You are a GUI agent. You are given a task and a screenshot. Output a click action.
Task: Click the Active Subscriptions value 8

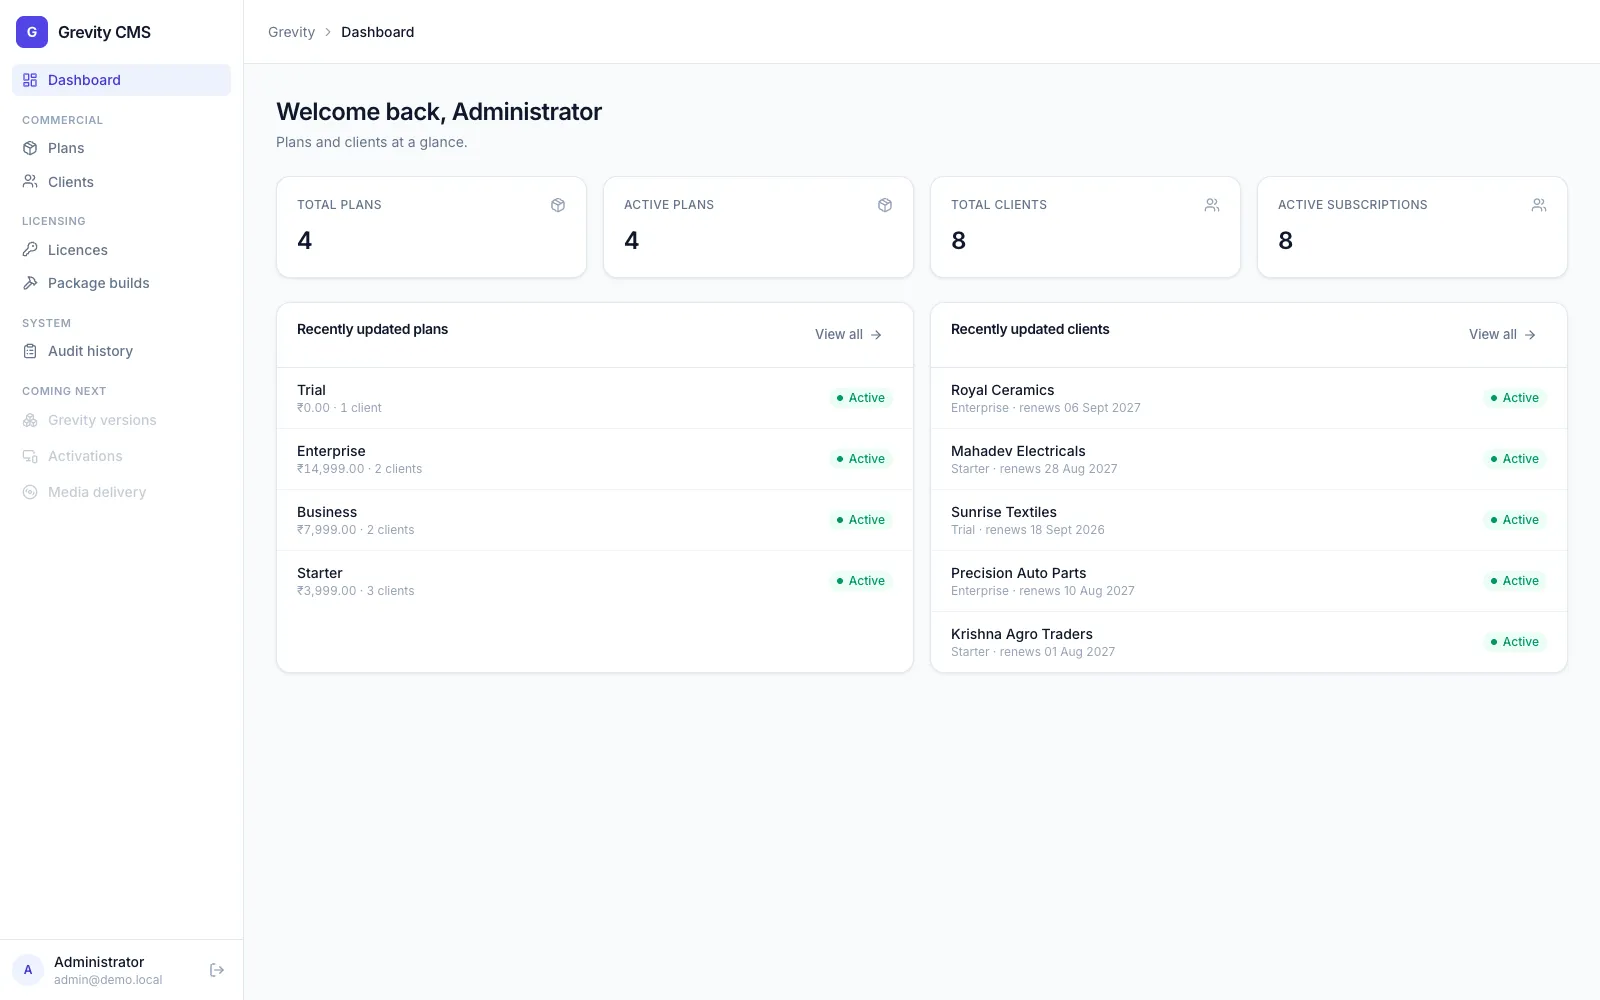pos(1286,241)
